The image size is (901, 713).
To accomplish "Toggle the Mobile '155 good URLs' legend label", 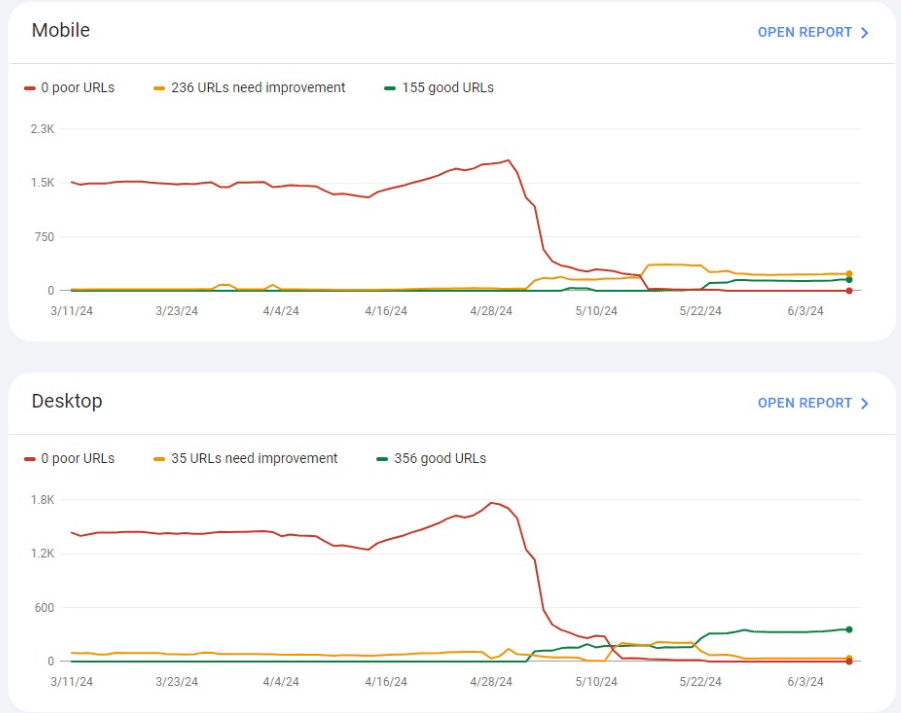I will (447, 88).
